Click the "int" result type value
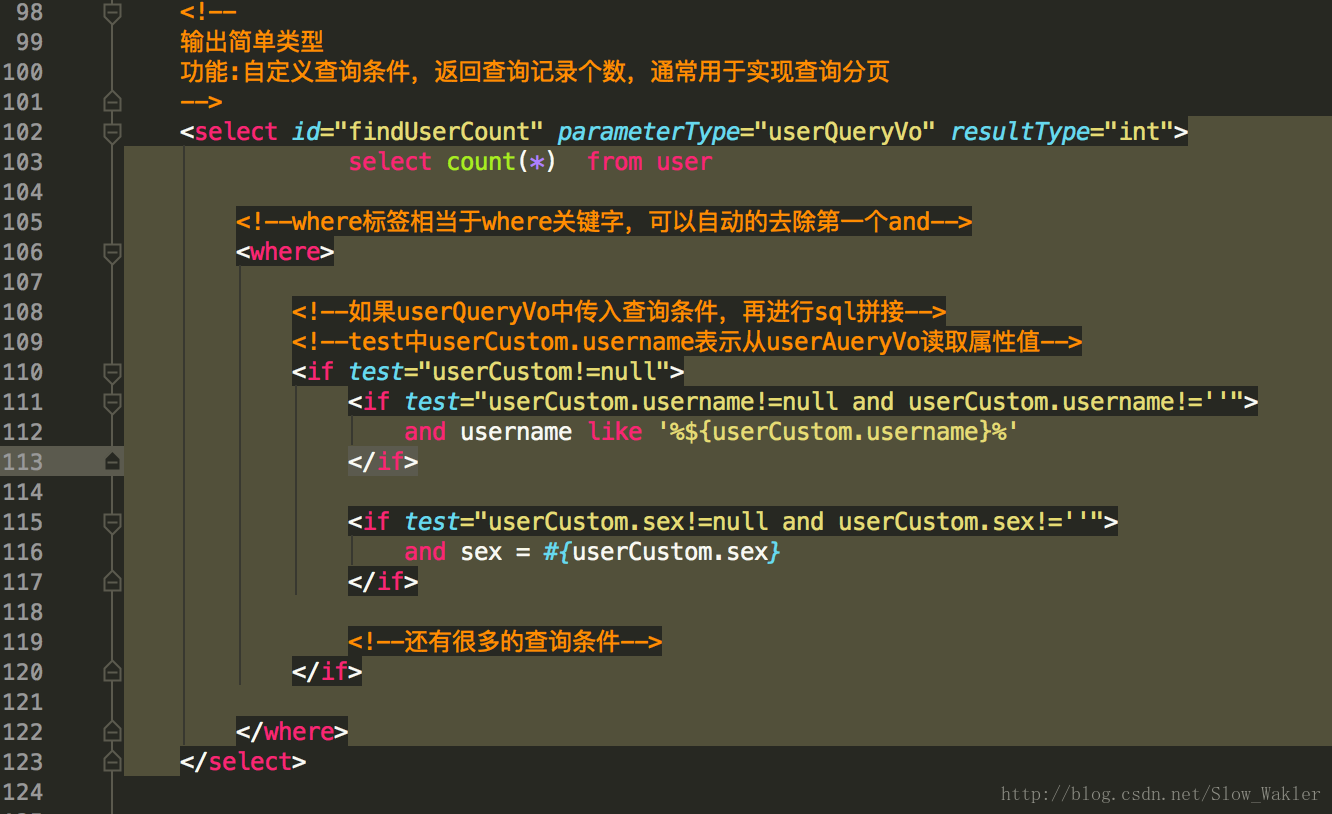This screenshot has width=1332, height=814. [1138, 132]
